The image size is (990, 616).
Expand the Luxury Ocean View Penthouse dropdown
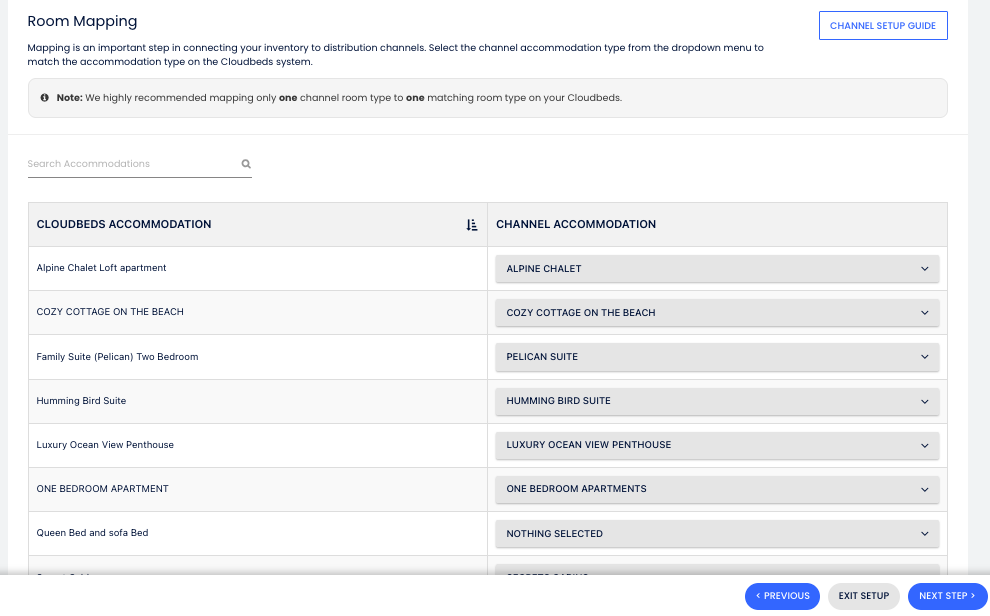(x=717, y=445)
